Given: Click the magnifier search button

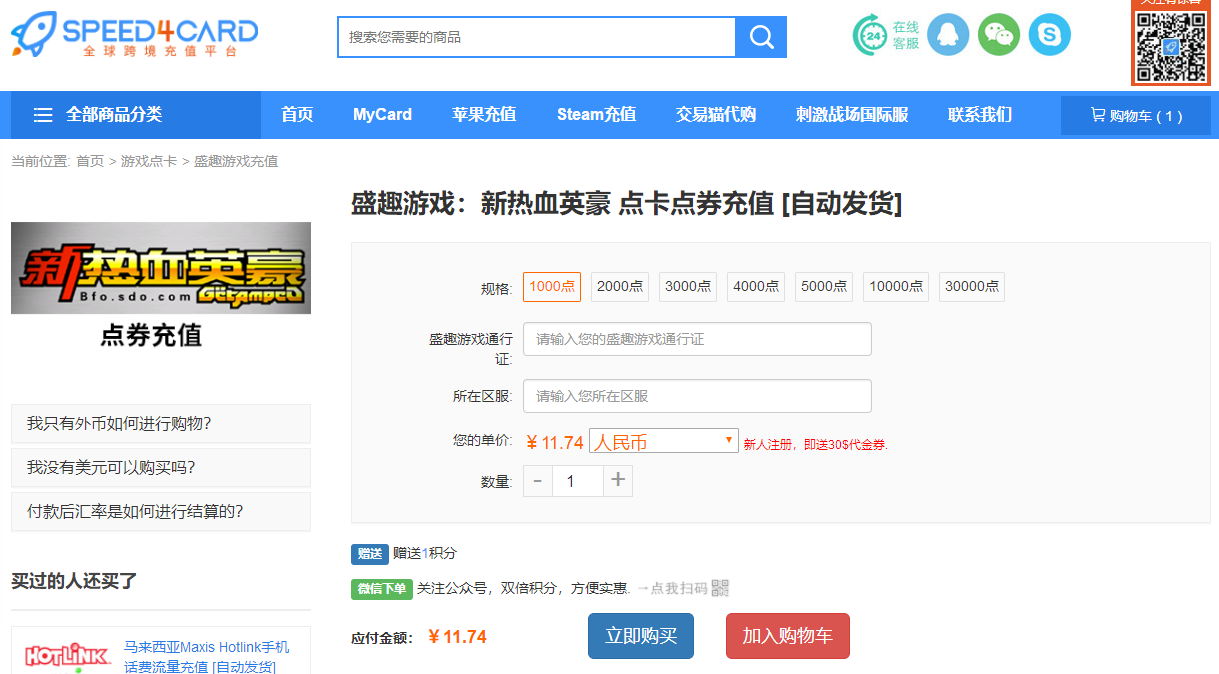Looking at the screenshot, I should [x=761, y=37].
